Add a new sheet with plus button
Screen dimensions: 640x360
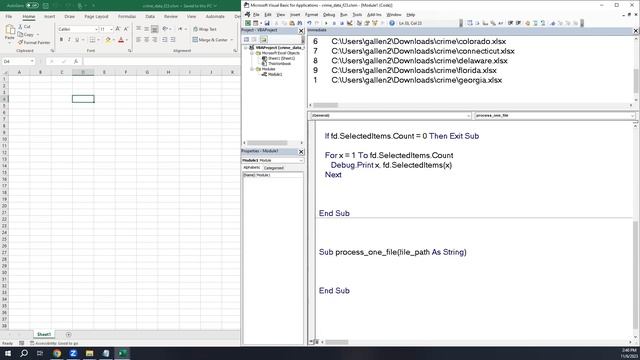coord(69,334)
